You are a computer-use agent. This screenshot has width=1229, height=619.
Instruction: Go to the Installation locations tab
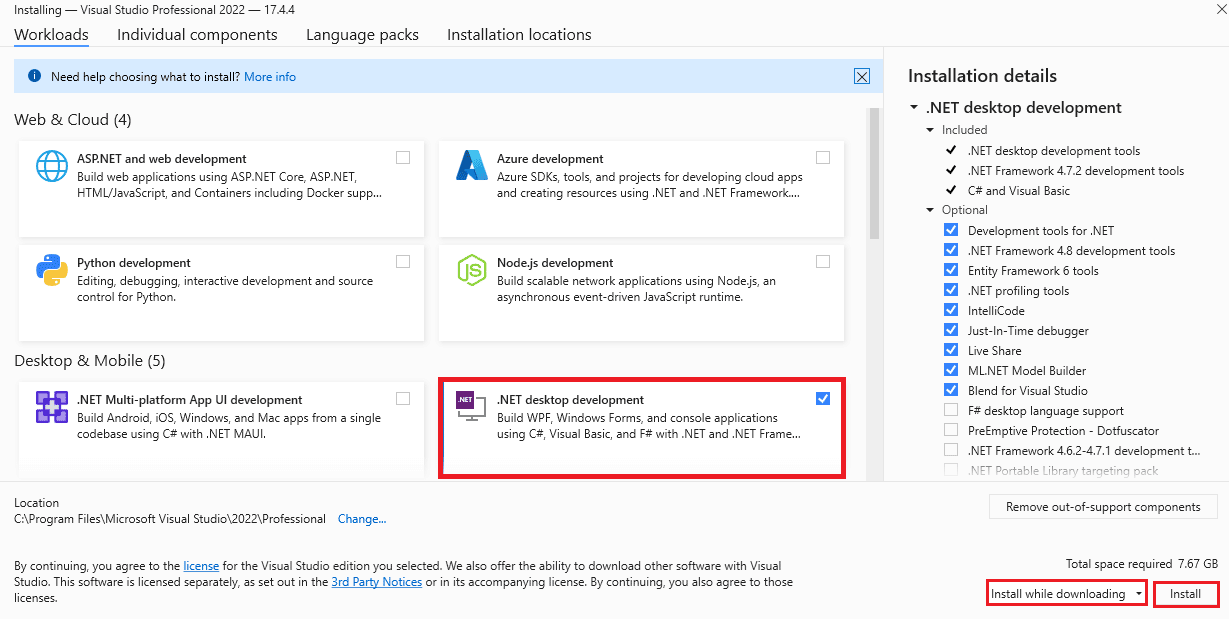(x=519, y=34)
